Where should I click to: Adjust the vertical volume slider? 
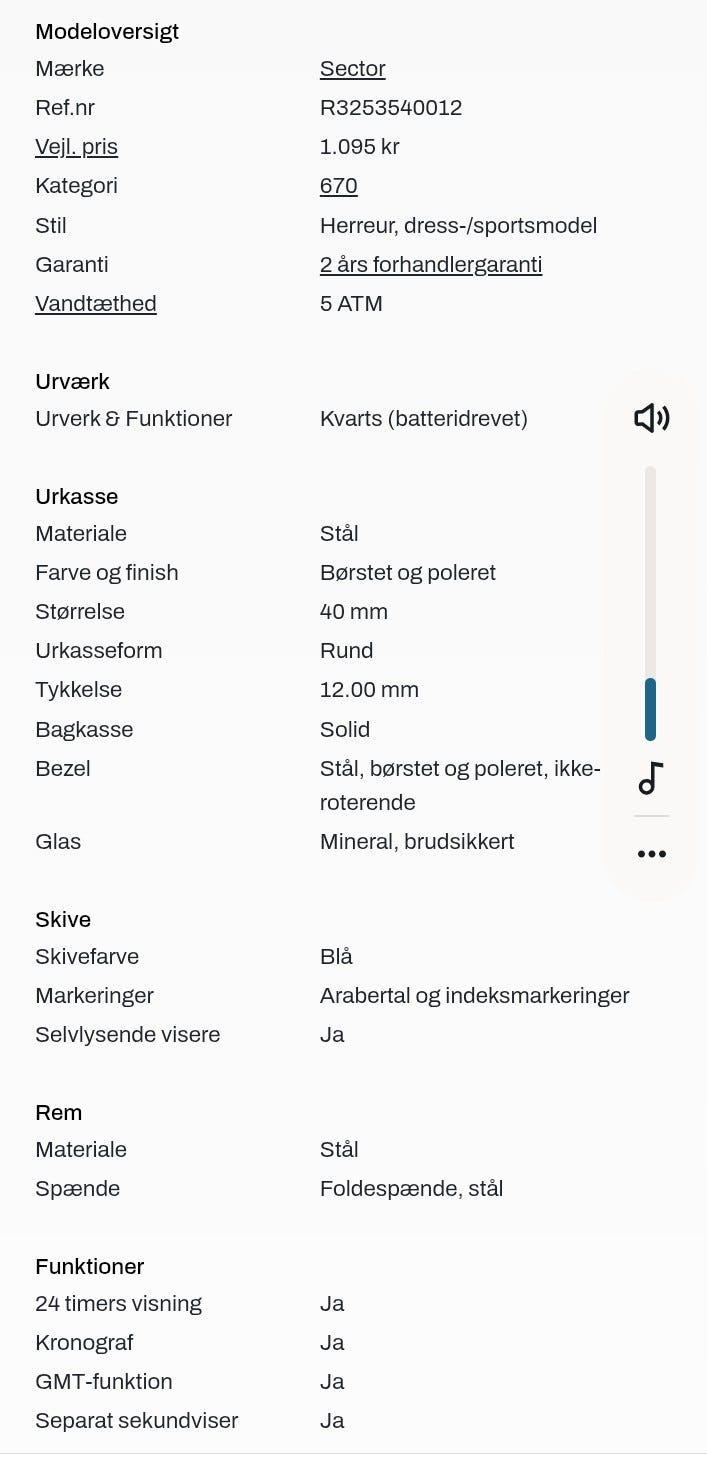[x=650, y=603]
